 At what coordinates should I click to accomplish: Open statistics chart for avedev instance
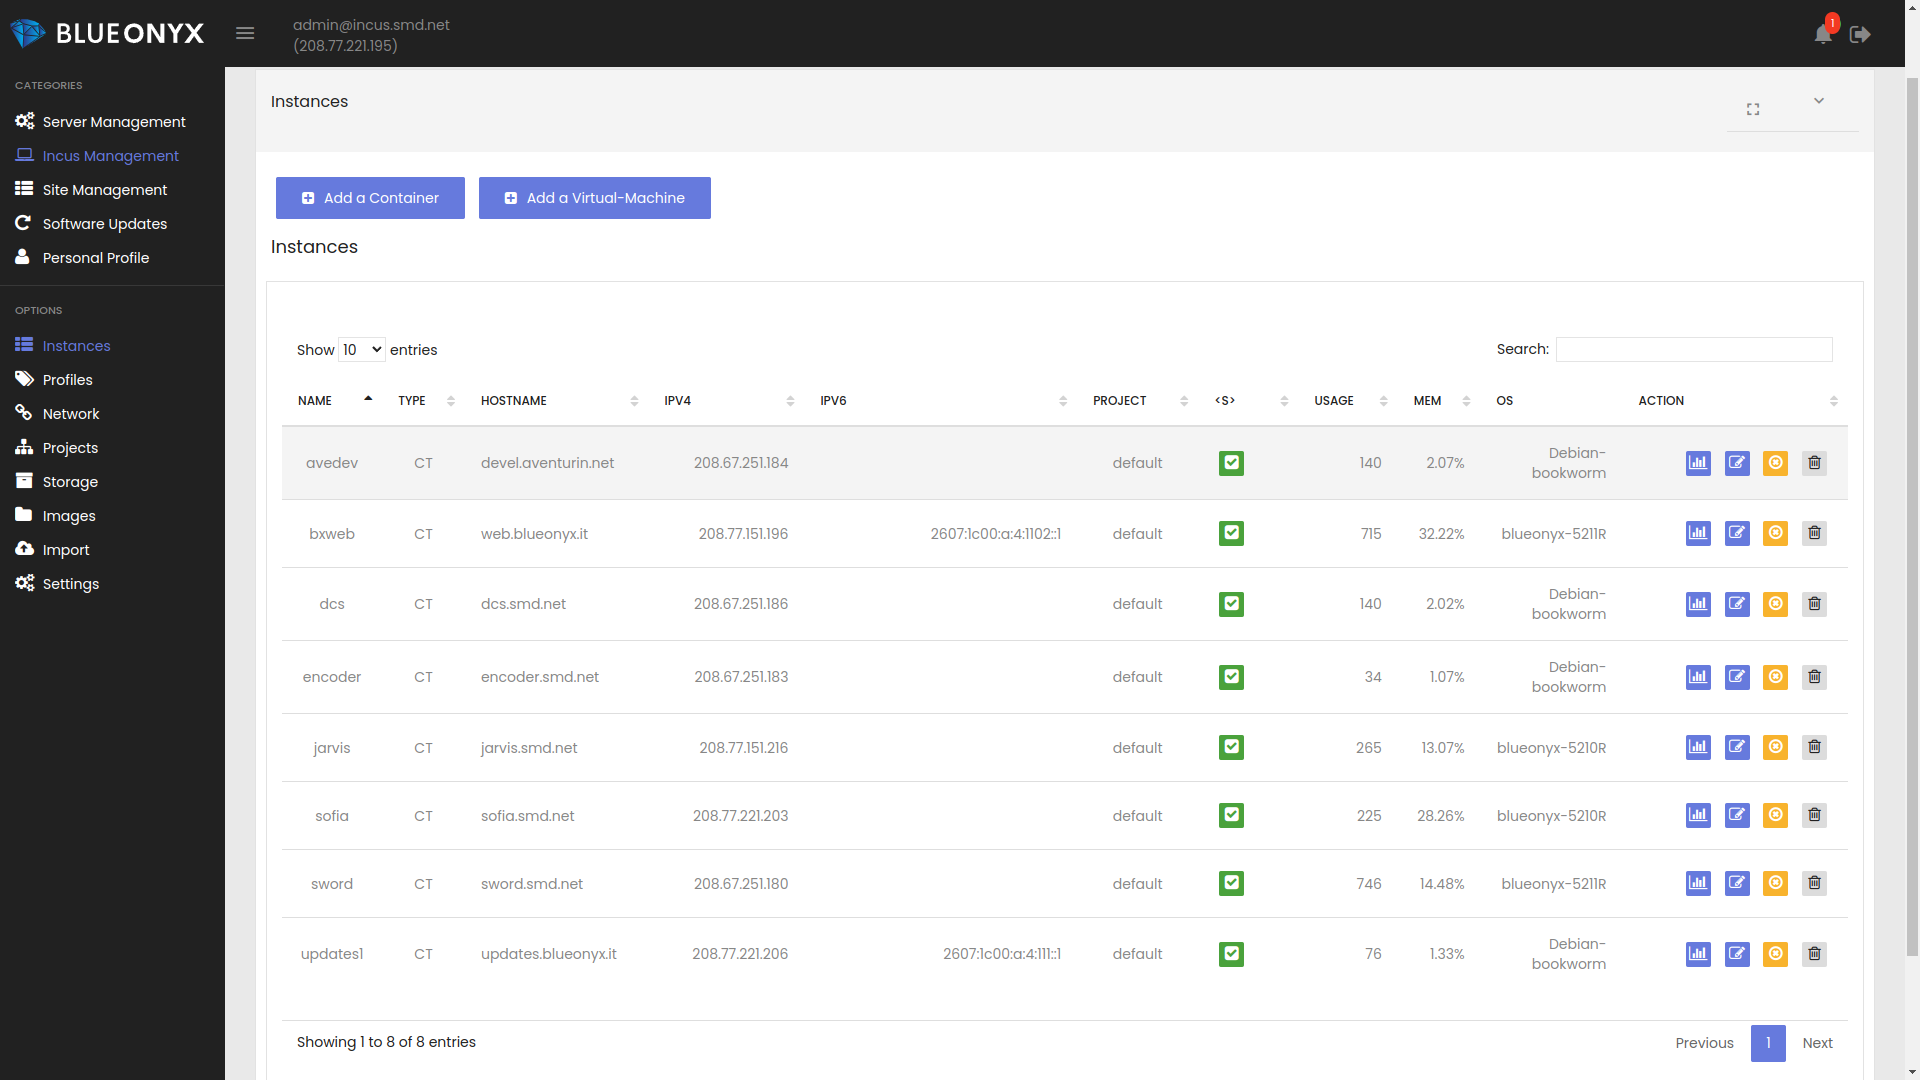tap(1698, 463)
